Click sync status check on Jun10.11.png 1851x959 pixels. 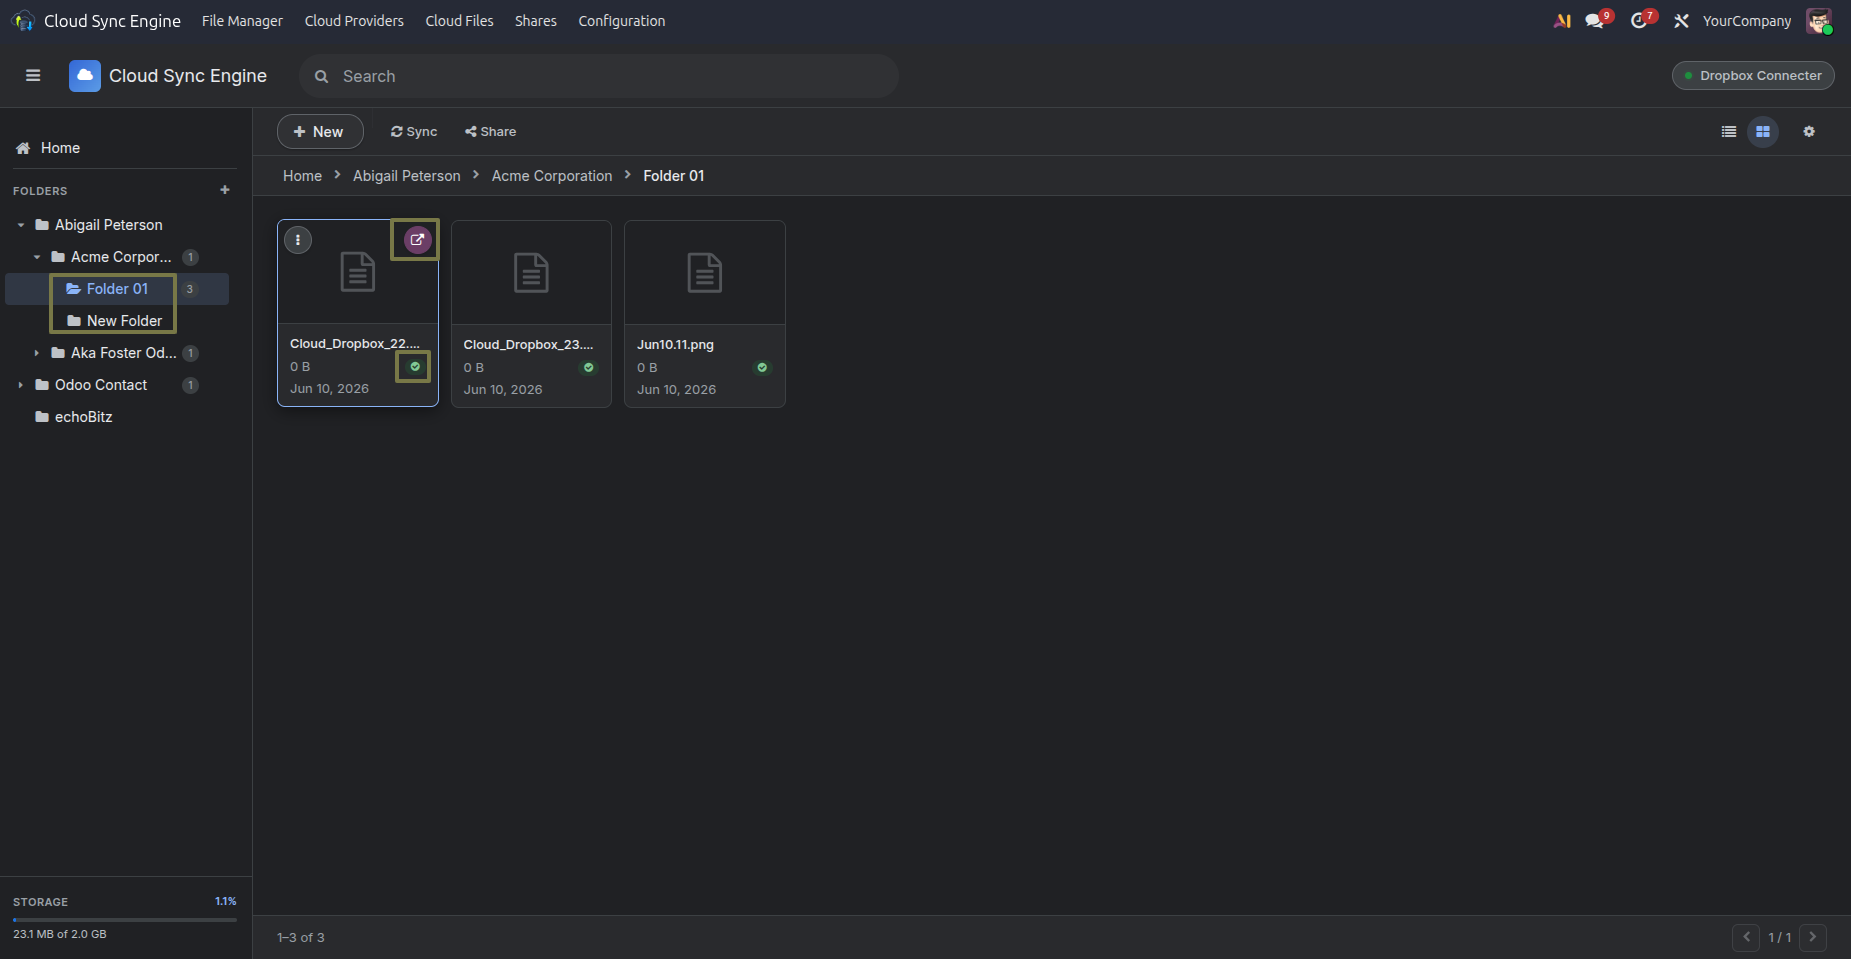pos(762,368)
